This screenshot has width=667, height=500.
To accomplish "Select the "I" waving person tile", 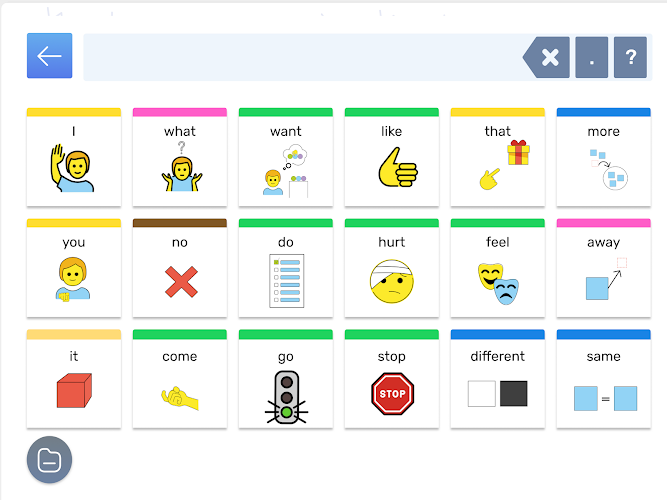I will tap(74, 157).
